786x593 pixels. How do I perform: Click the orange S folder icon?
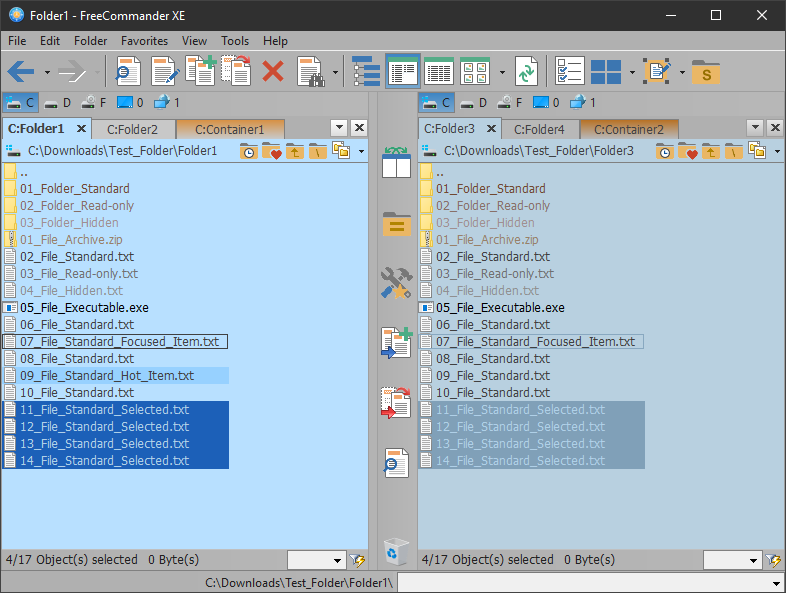pyautogui.click(x=706, y=72)
